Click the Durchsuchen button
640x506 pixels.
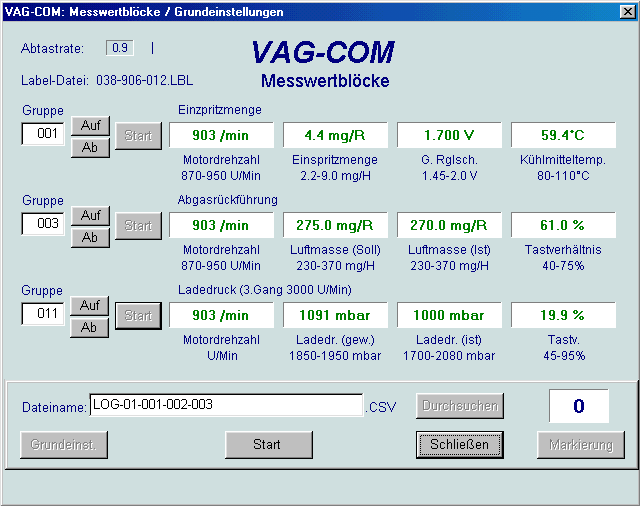[x=459, y=406]
